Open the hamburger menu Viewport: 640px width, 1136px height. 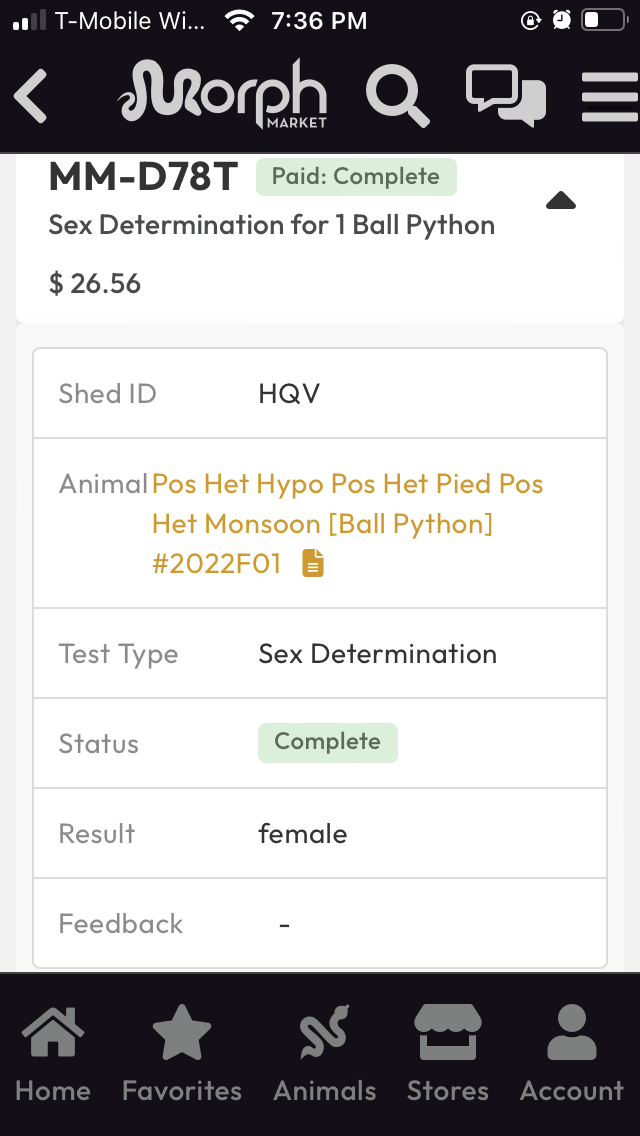(x=609, y=96)
